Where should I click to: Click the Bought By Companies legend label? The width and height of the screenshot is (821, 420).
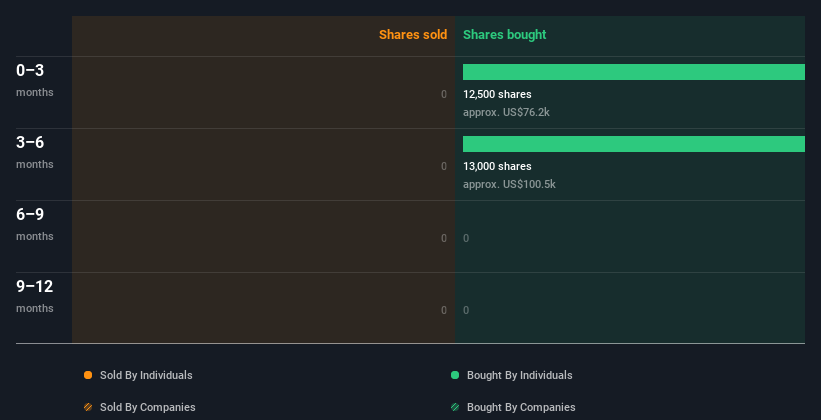click(521, 407)
